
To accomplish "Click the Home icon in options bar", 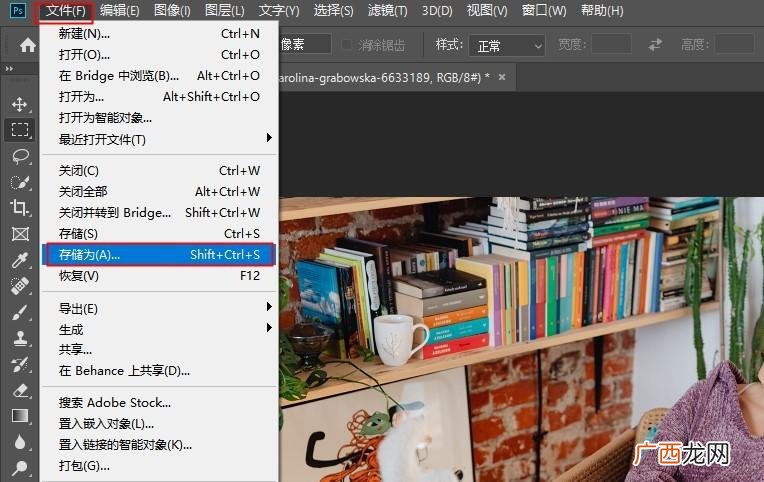I will [28, 45].
